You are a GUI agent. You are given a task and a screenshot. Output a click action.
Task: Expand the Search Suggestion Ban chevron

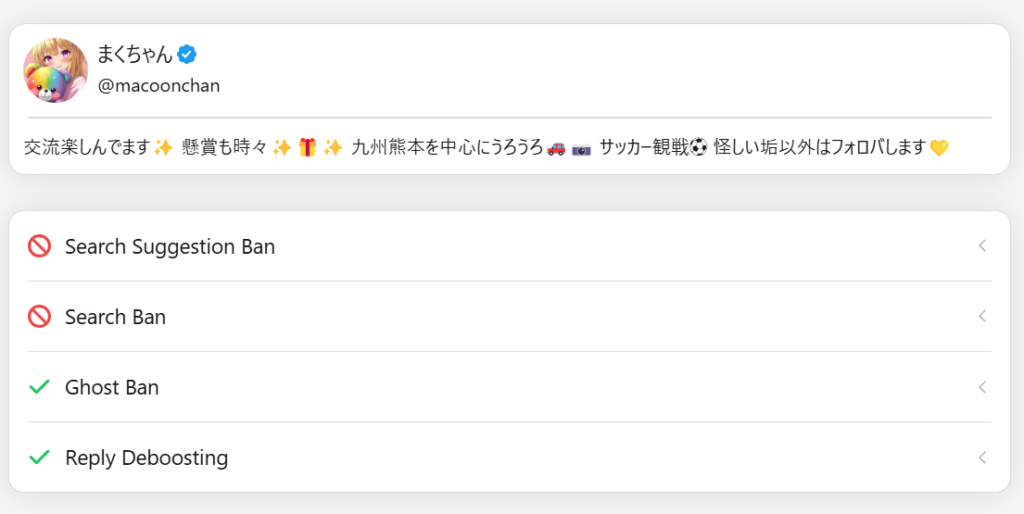click(x=982, y=246)
